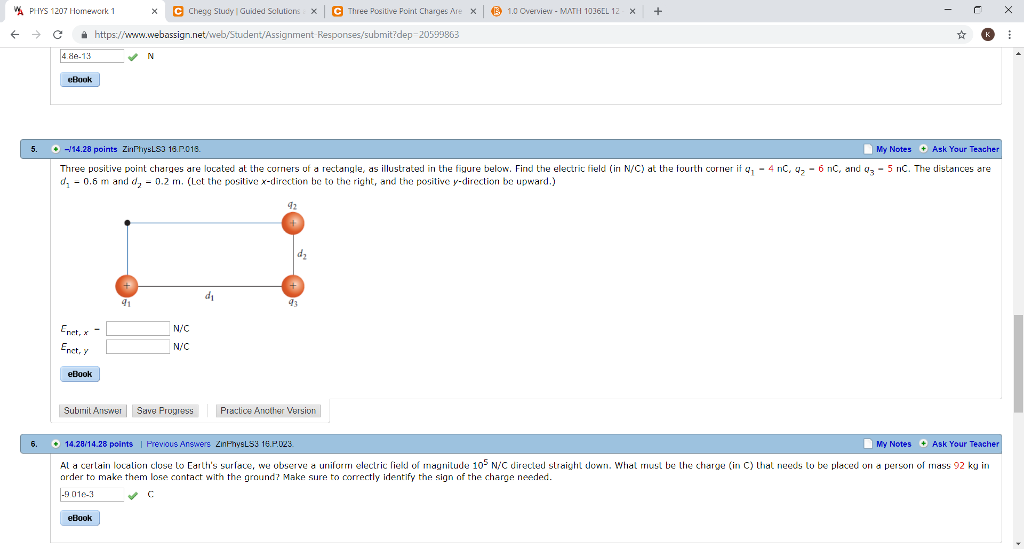Viewport: 1024px width, 549px height.
Task: Open My Notes icon for question 5
Action: (x=868, y=149)
